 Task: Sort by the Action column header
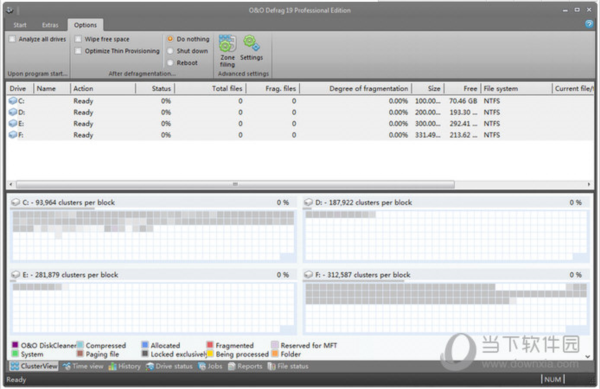103,88
